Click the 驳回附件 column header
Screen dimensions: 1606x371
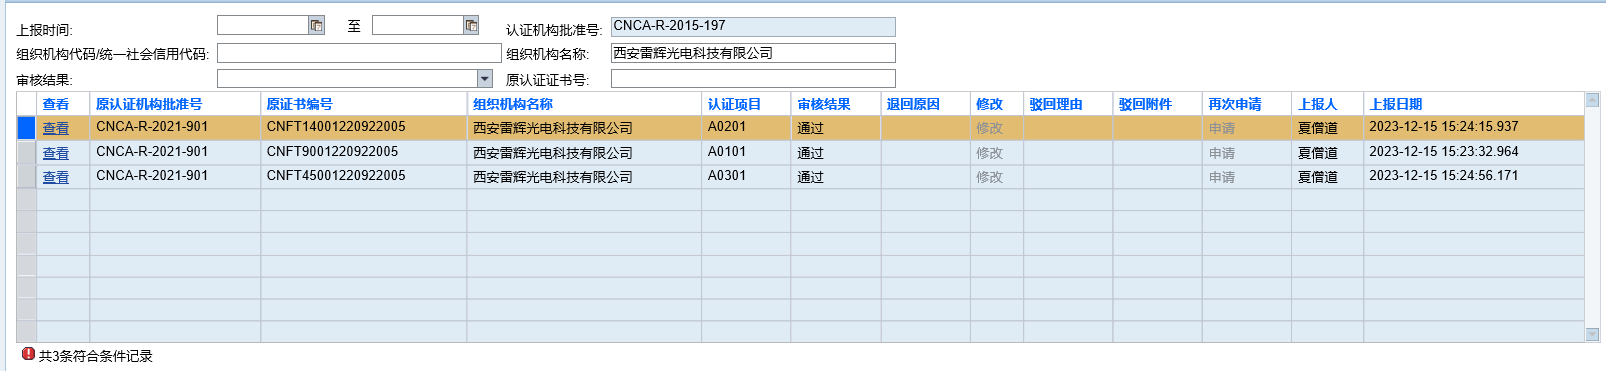(x=1145, y=104)
